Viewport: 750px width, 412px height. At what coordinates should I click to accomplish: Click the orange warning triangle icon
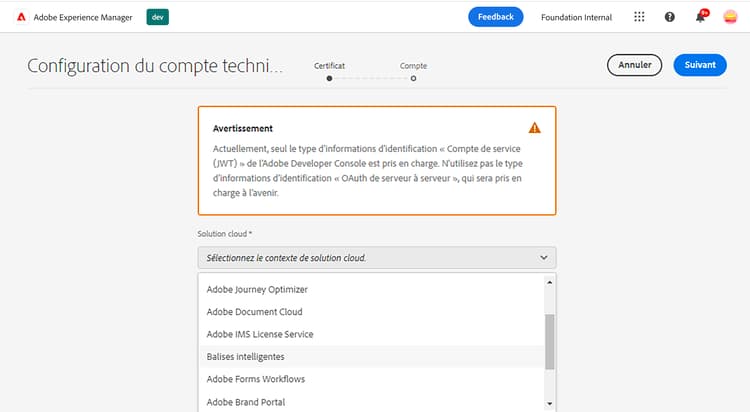[x=534, y=128]
